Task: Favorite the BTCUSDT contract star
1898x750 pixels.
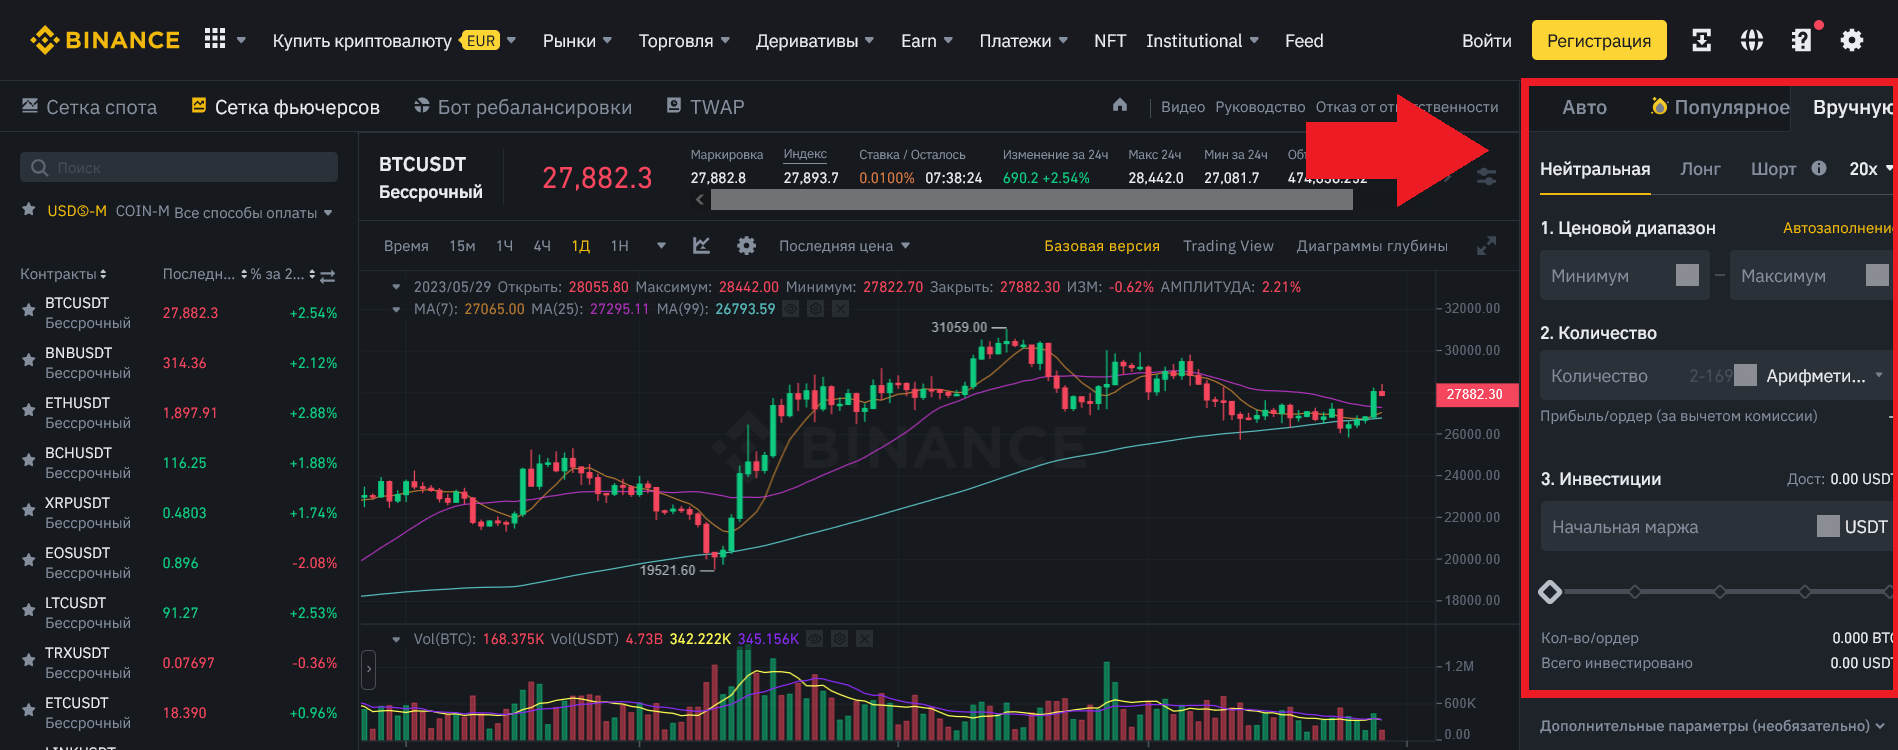Action: [x=29, y=311]
